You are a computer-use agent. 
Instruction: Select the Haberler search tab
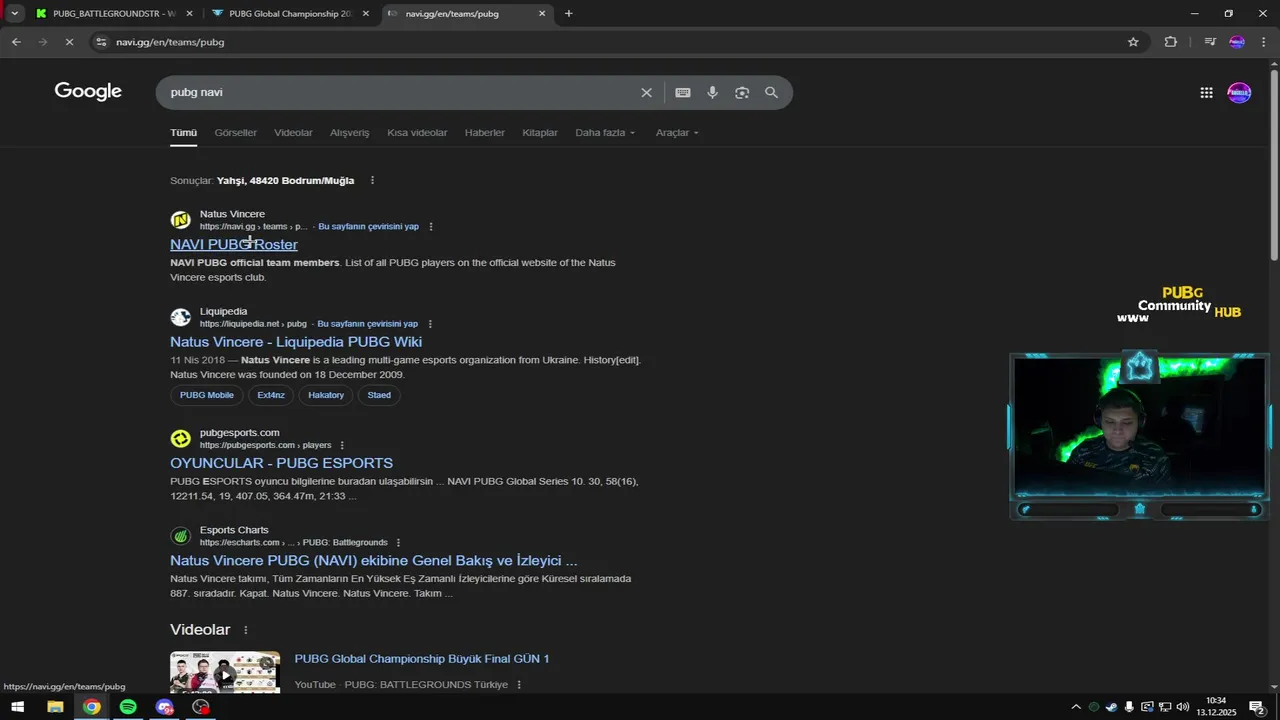485,133
